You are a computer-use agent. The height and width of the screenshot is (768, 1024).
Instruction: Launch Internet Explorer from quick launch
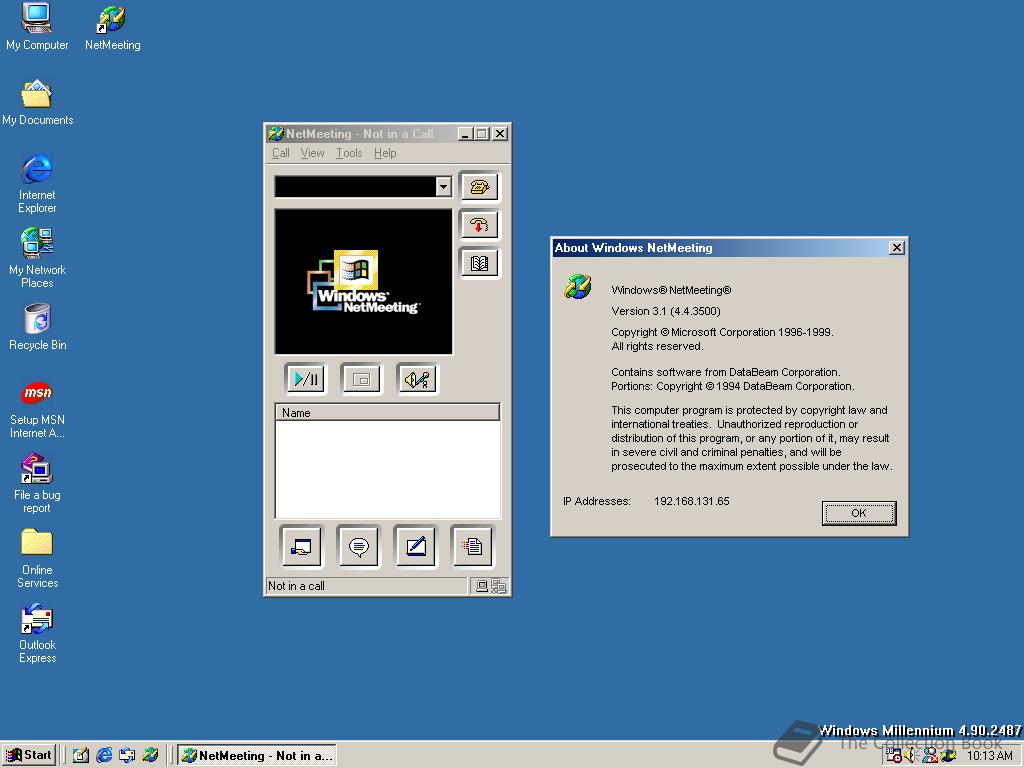[x=104, y=756]
